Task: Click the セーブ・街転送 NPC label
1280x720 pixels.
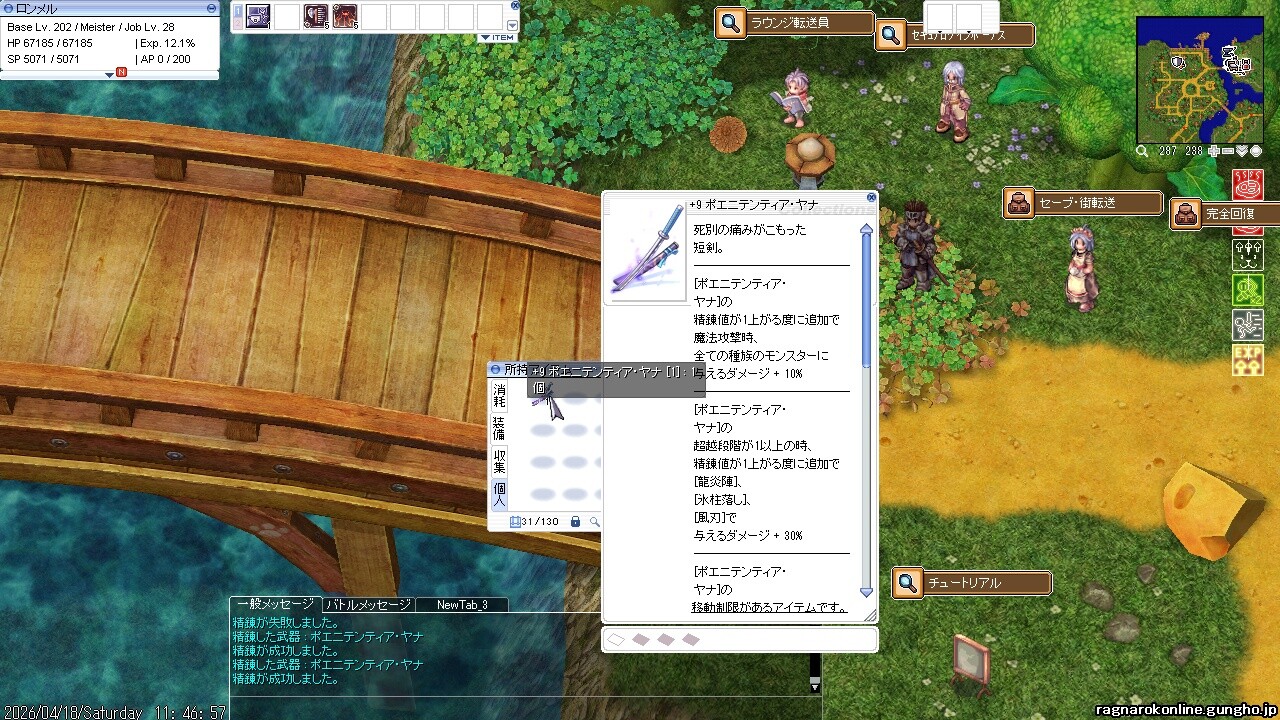Action: tap(1083, 203)
